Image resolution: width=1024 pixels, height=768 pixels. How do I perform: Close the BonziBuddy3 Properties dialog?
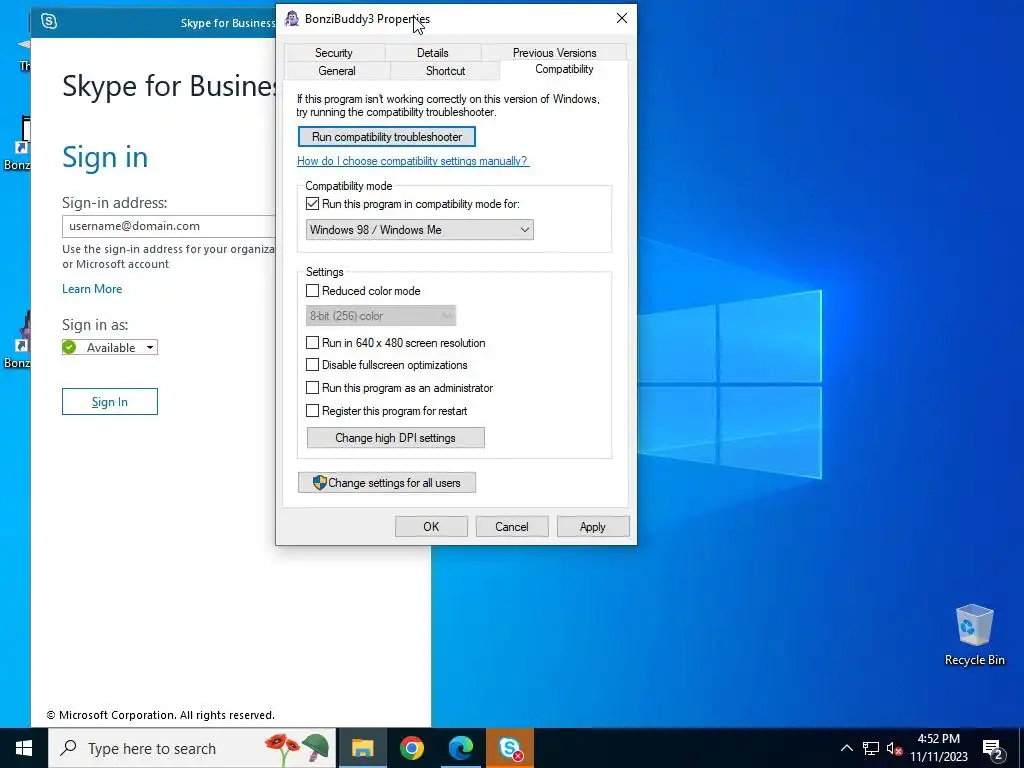pyautogui.click(x=622, y=18)
